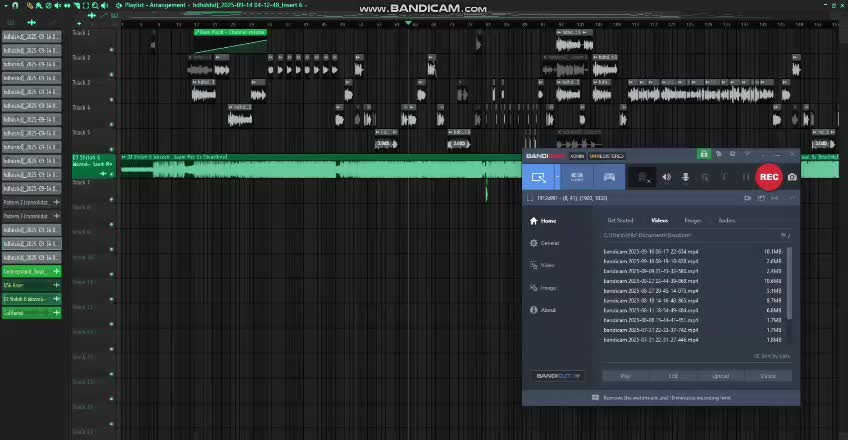Open About section in Bandicam sidebar
The image size is (848, 440).
click(543, 310)
